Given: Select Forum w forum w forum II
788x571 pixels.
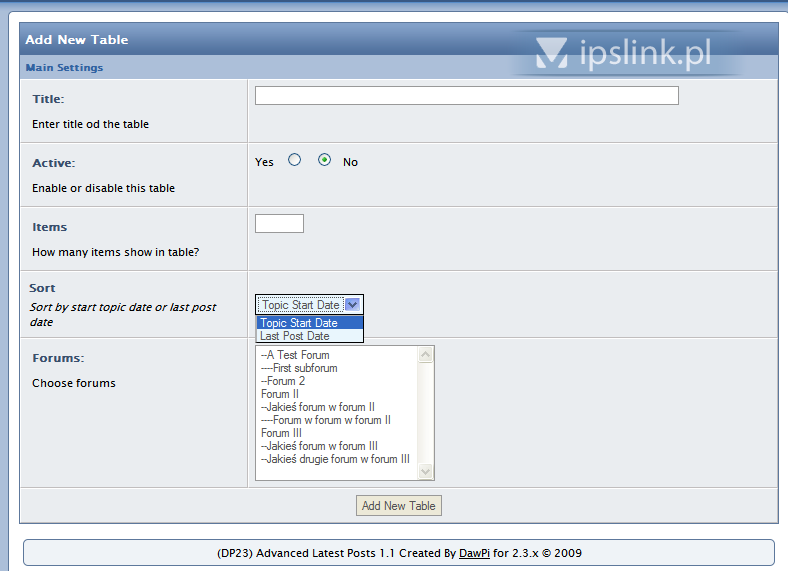Looking at the screenshot, I should tap(326, 420).
